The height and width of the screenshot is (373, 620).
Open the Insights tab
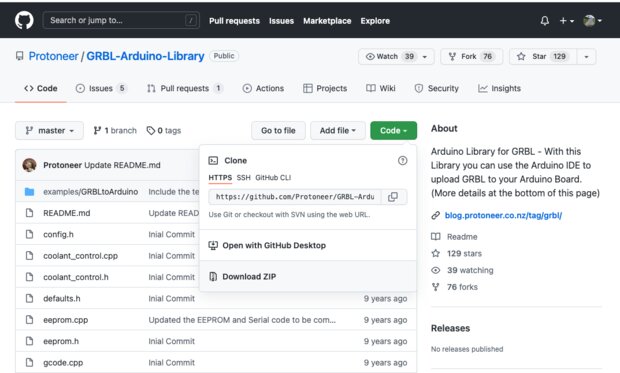[x=499, y=88]
